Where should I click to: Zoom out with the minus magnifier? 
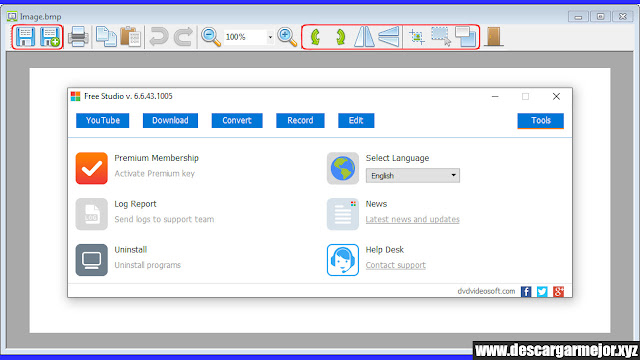click(211, 37)
